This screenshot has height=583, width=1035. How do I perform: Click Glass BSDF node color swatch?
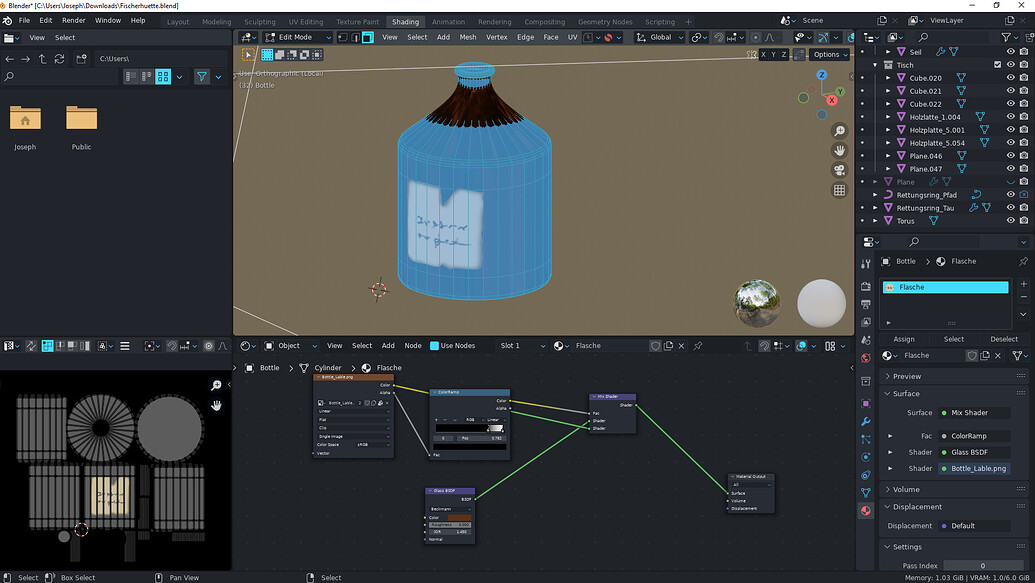(459, 518)
